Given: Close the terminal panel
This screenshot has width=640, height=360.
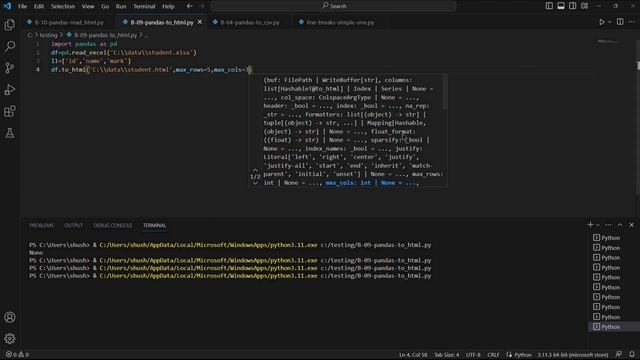Looking at the screenshot, I should (631, 225).
